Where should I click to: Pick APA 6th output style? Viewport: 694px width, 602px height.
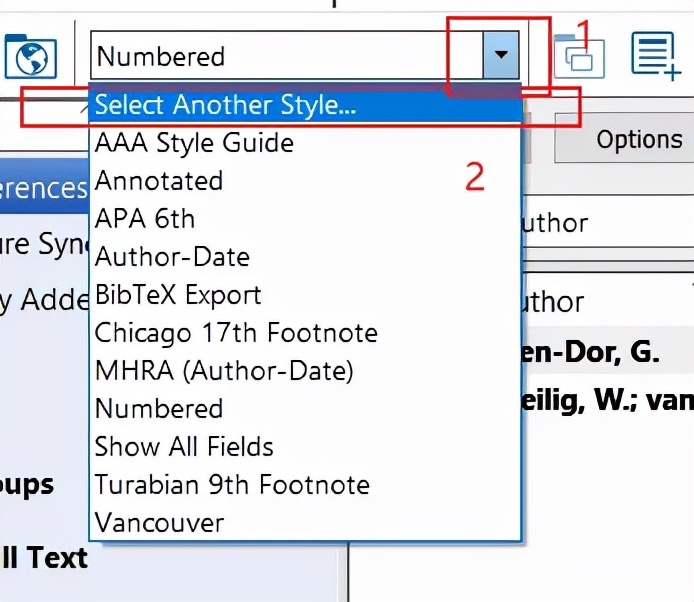pos(305,219)
